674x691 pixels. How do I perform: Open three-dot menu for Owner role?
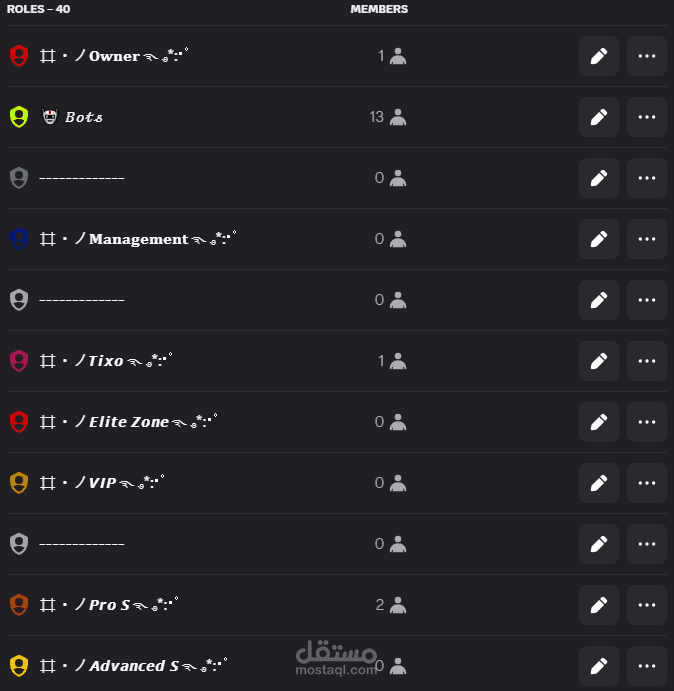[647, 56]
